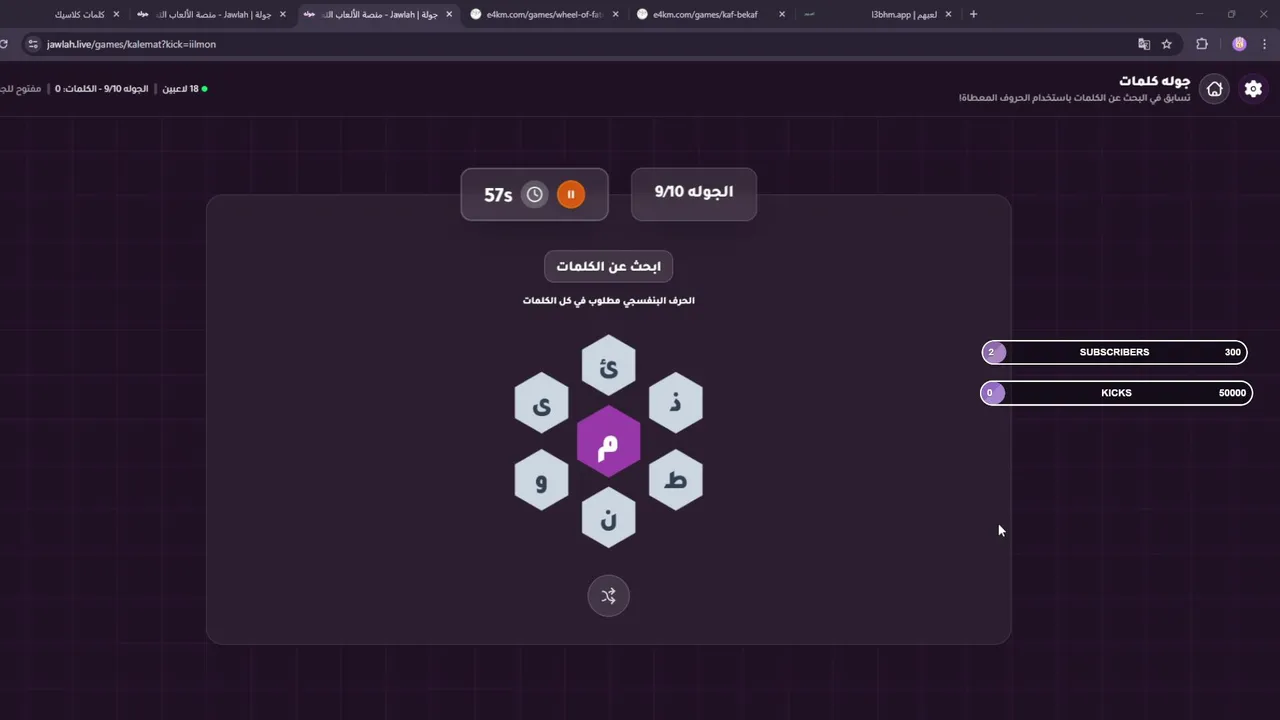Pause the round timer with the orange button

[x=571, y=194]
